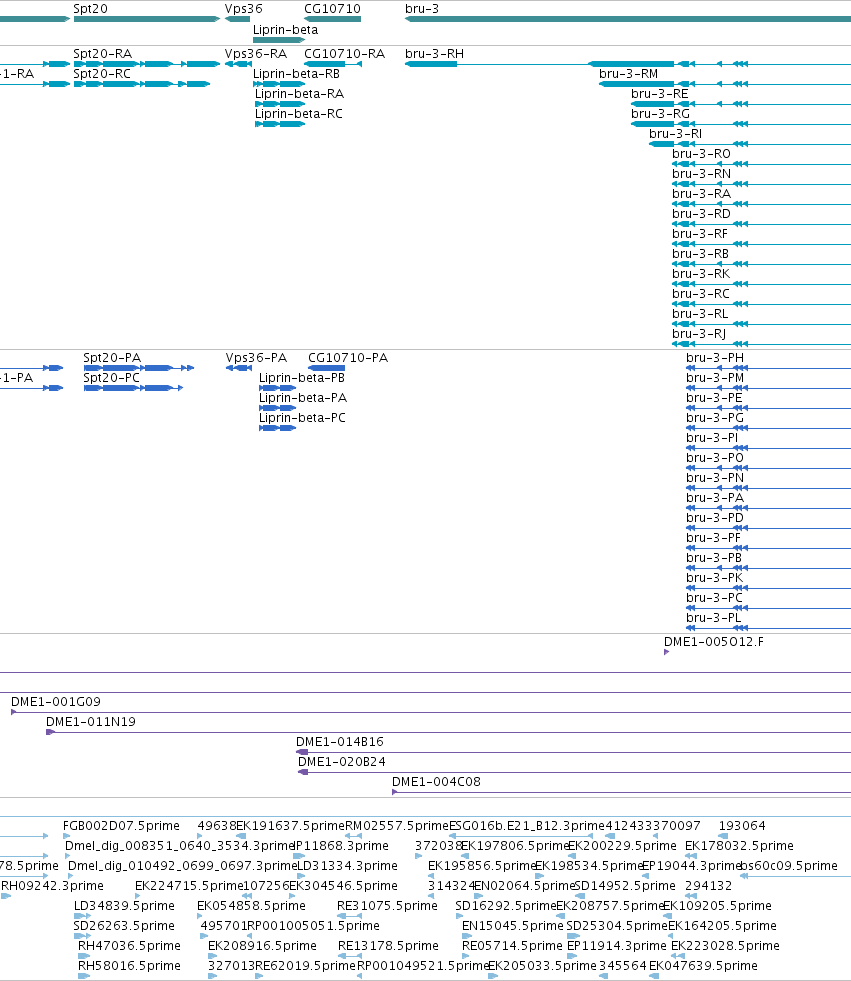Click protein Liprin-beta-PB
The image size is (851, 981).
tap(278, 388)
